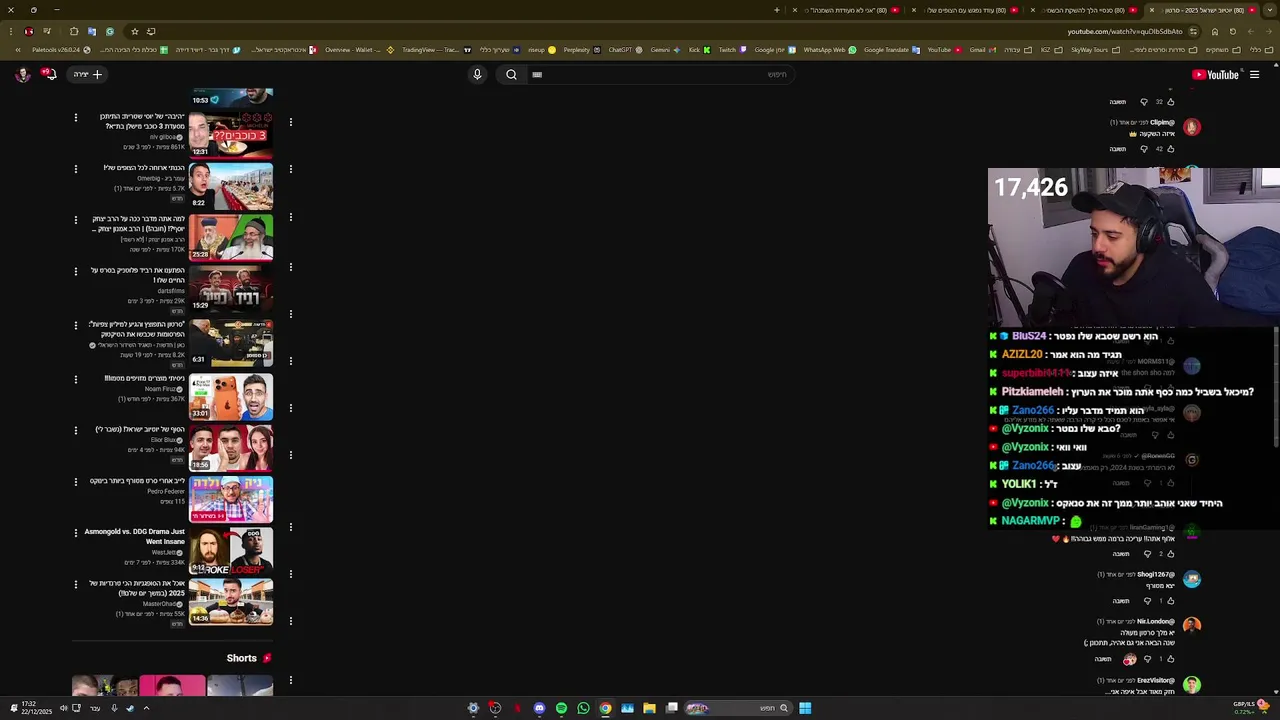Open the Google Translate bookmark
The height and width of the screenshot is (720, 1280).
click(x=891, y=49)
